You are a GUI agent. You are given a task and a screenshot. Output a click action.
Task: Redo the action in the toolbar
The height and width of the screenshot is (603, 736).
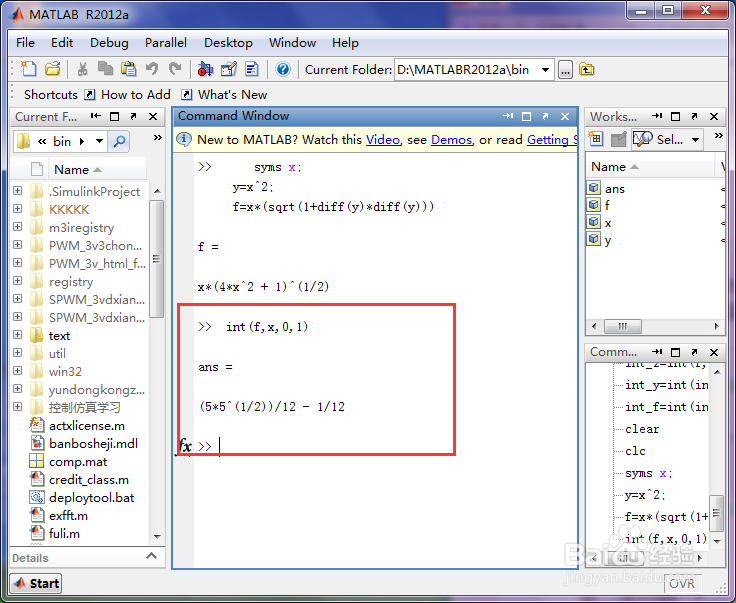pyautogui.click(x=175, y=69)
